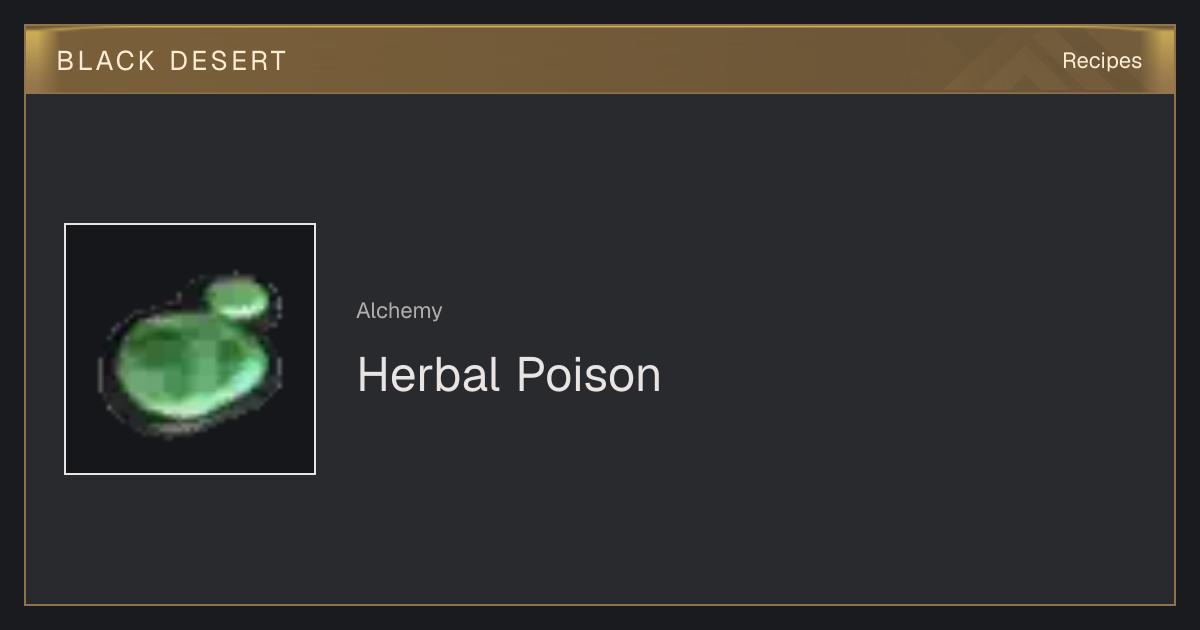Select the small green droplet in icon
Screen dimensions: 1200x630
tap(238, 298)
